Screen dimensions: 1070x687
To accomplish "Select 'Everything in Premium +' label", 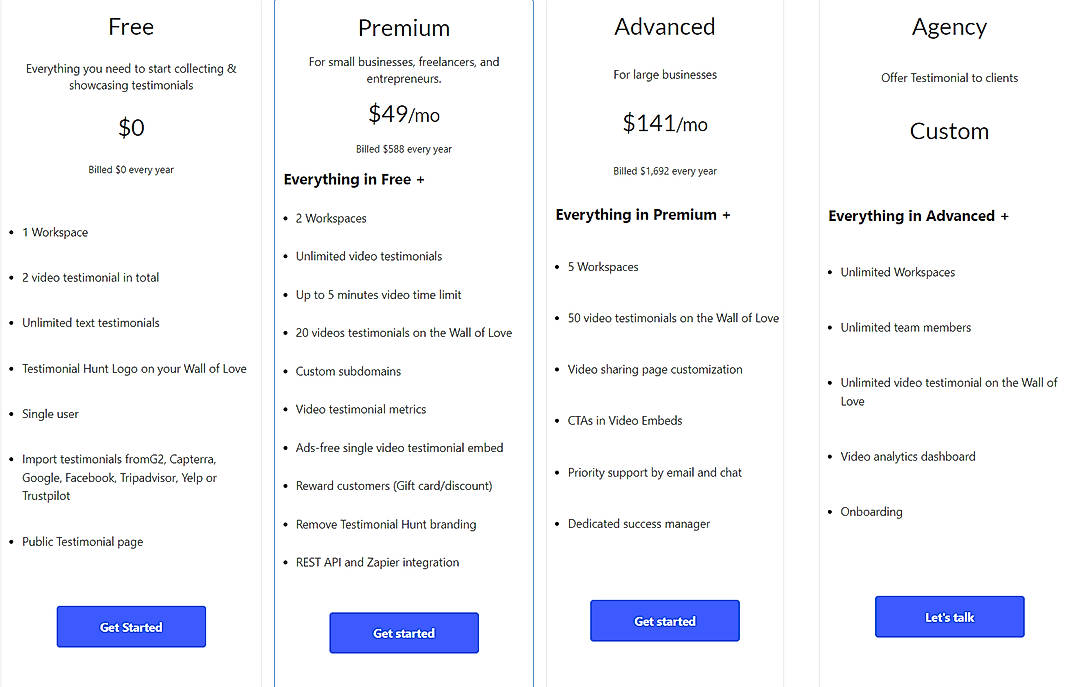I will 643,214.
